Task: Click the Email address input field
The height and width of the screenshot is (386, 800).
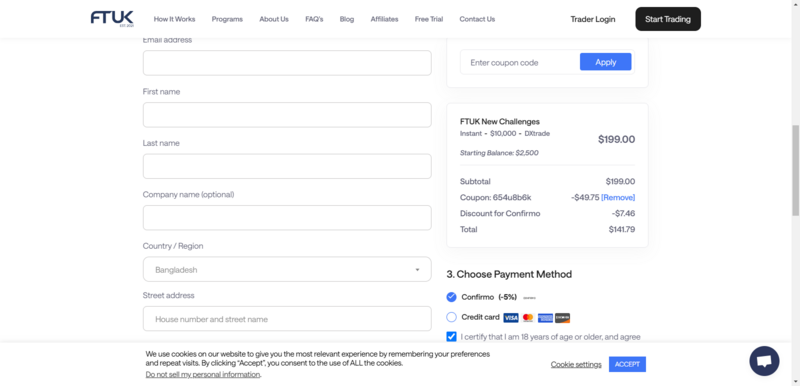Action: pyautogui.click(x=287, y=63)
